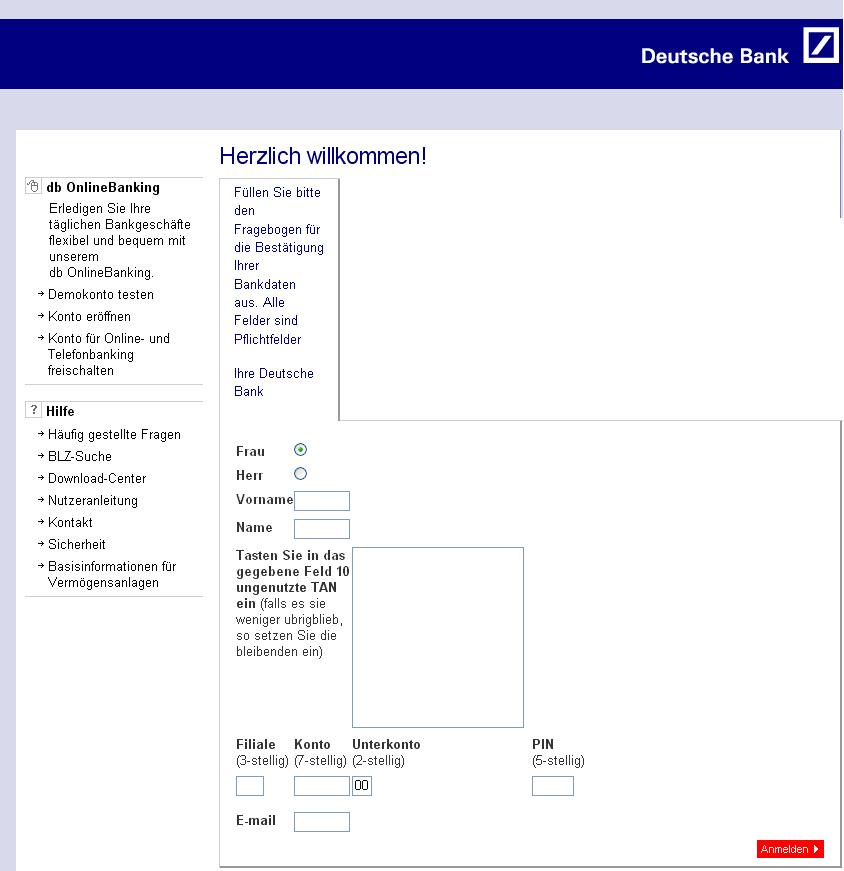Viewport: 844px width, 871px height.
Task: Select the Herr radio button
Action: (300, 473)
